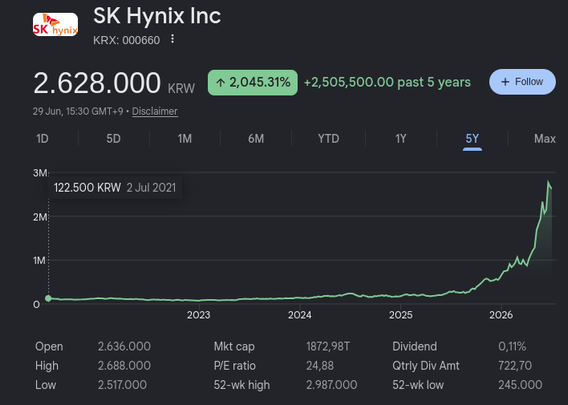Click the Open value 2.636.000

(124, 346)
